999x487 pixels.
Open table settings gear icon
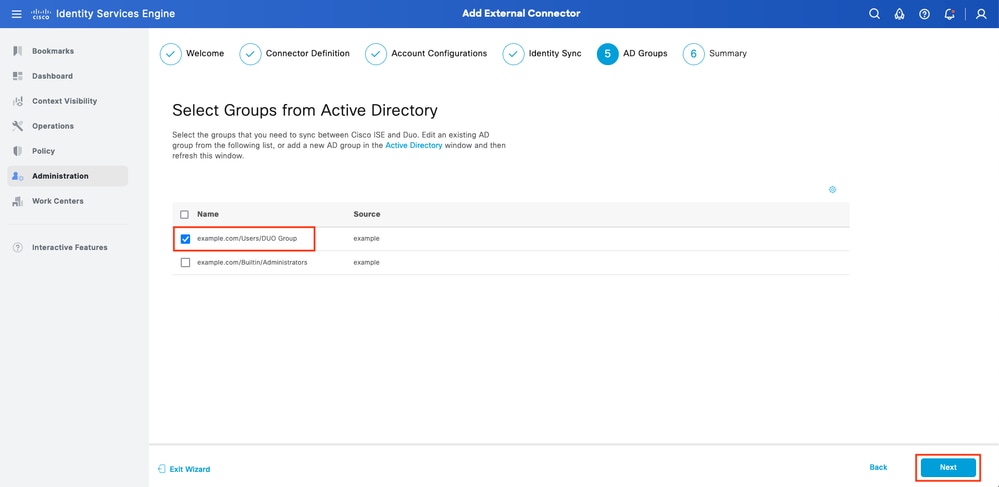click(x=832, y=189)
